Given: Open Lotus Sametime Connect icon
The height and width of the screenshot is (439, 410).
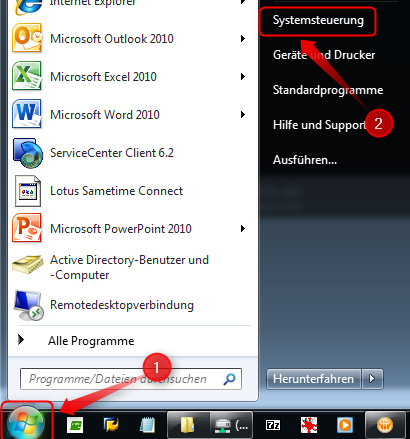Looking at the screenshot, I should (x=28, y=191).
